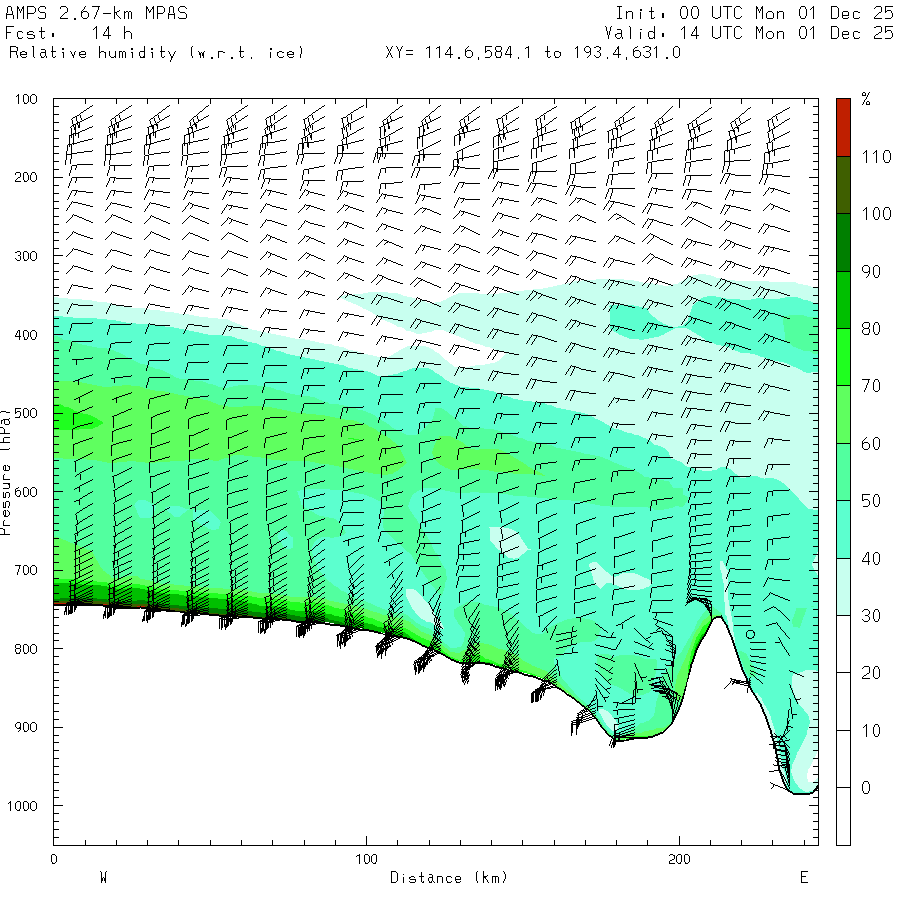Click the 'Fcst: 14 h' forecast label
This screenshot has width=900, height=900.
(68, 33)
